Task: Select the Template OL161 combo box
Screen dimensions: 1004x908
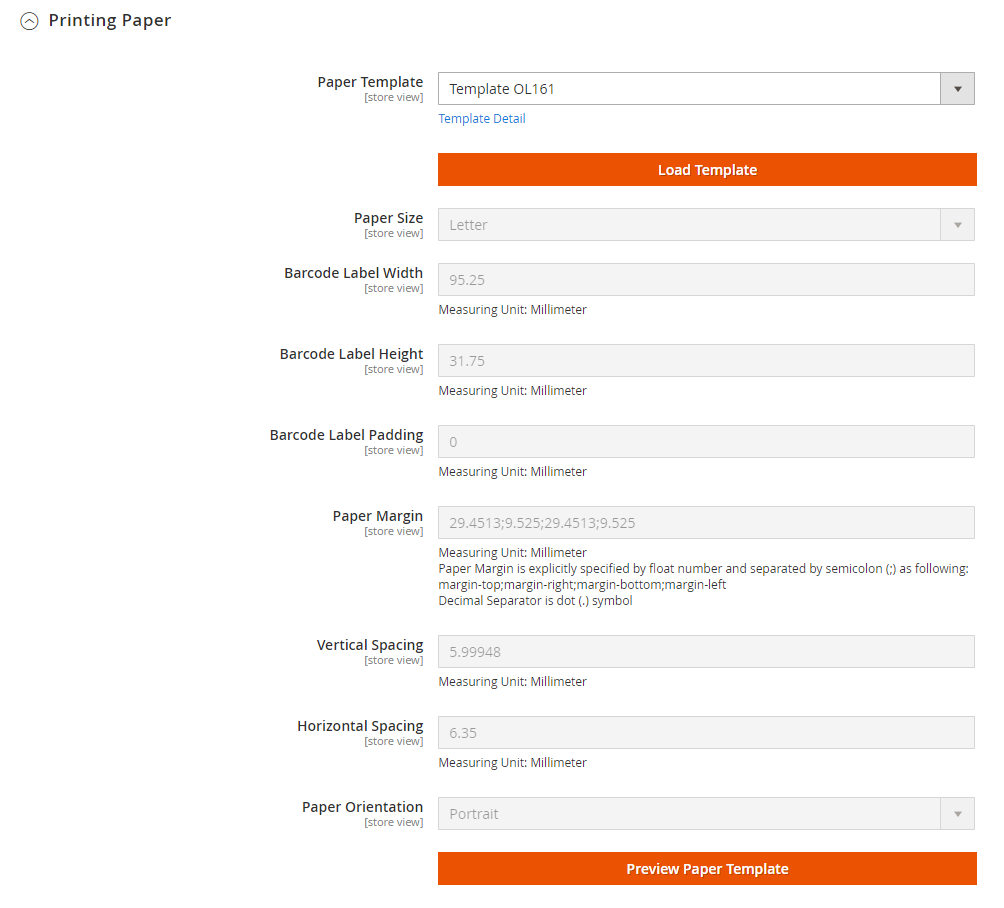Action: 690,89
